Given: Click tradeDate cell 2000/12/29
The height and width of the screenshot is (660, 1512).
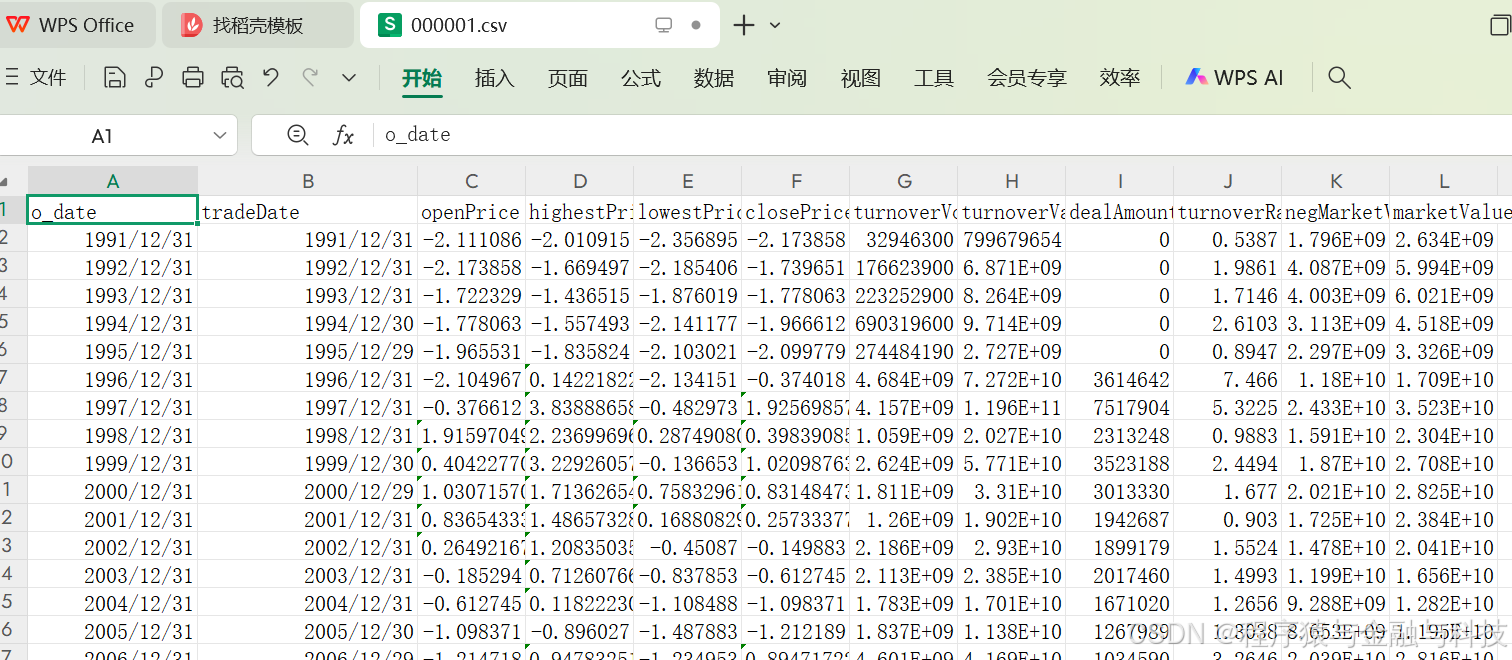Looking at the screenshot, I should [x=308, y=492].
